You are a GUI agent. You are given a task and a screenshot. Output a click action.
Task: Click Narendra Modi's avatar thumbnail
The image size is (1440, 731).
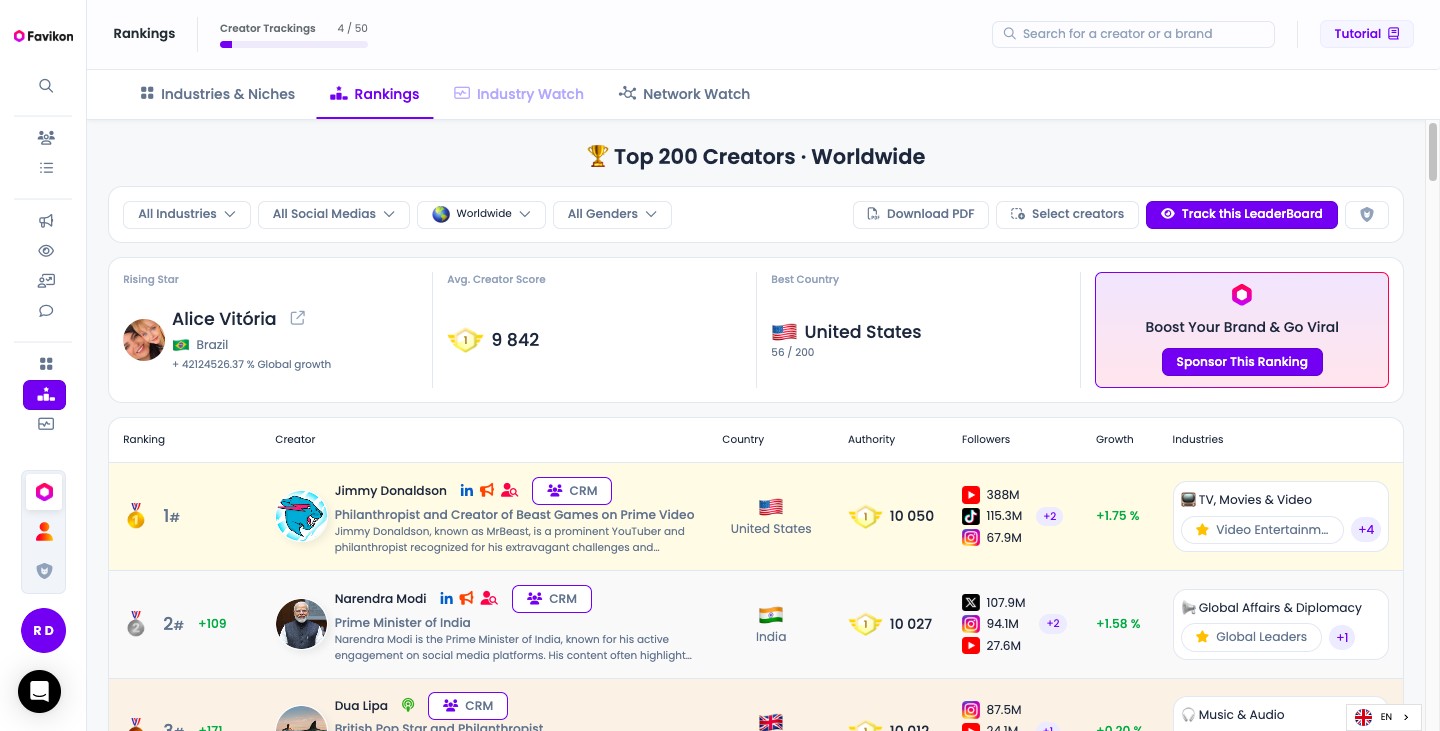tap(301, 624)
